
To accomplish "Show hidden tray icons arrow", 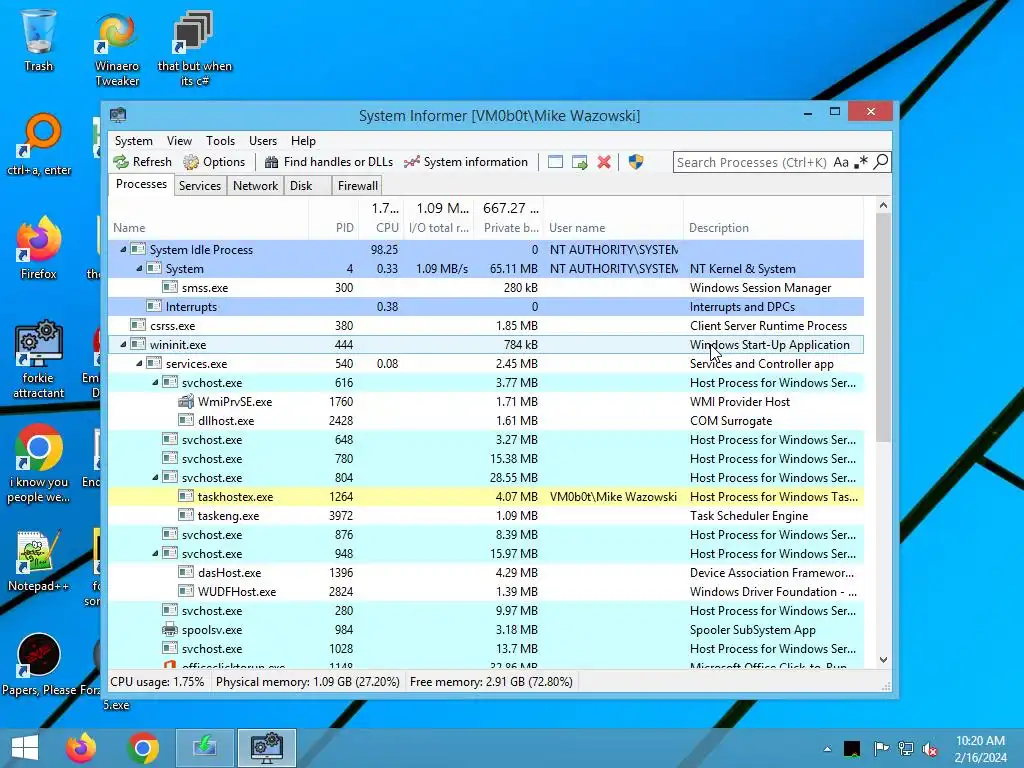I will point(827,749).
